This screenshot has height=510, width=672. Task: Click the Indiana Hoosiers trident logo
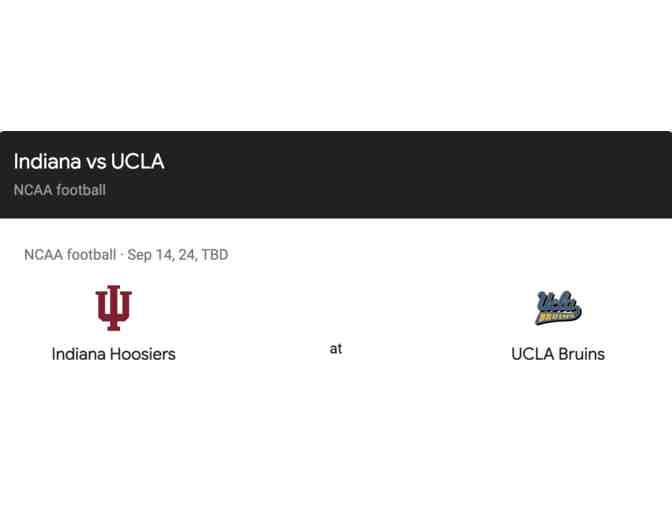click(113, 308)
